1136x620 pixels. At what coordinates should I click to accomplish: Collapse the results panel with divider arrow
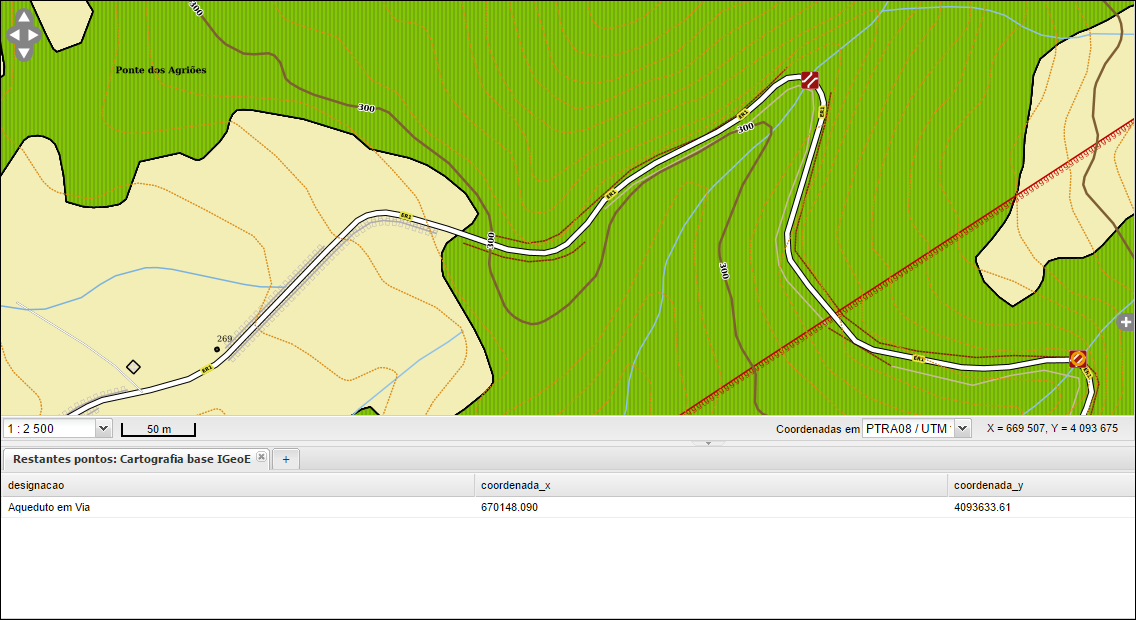(x=708, y=442)
